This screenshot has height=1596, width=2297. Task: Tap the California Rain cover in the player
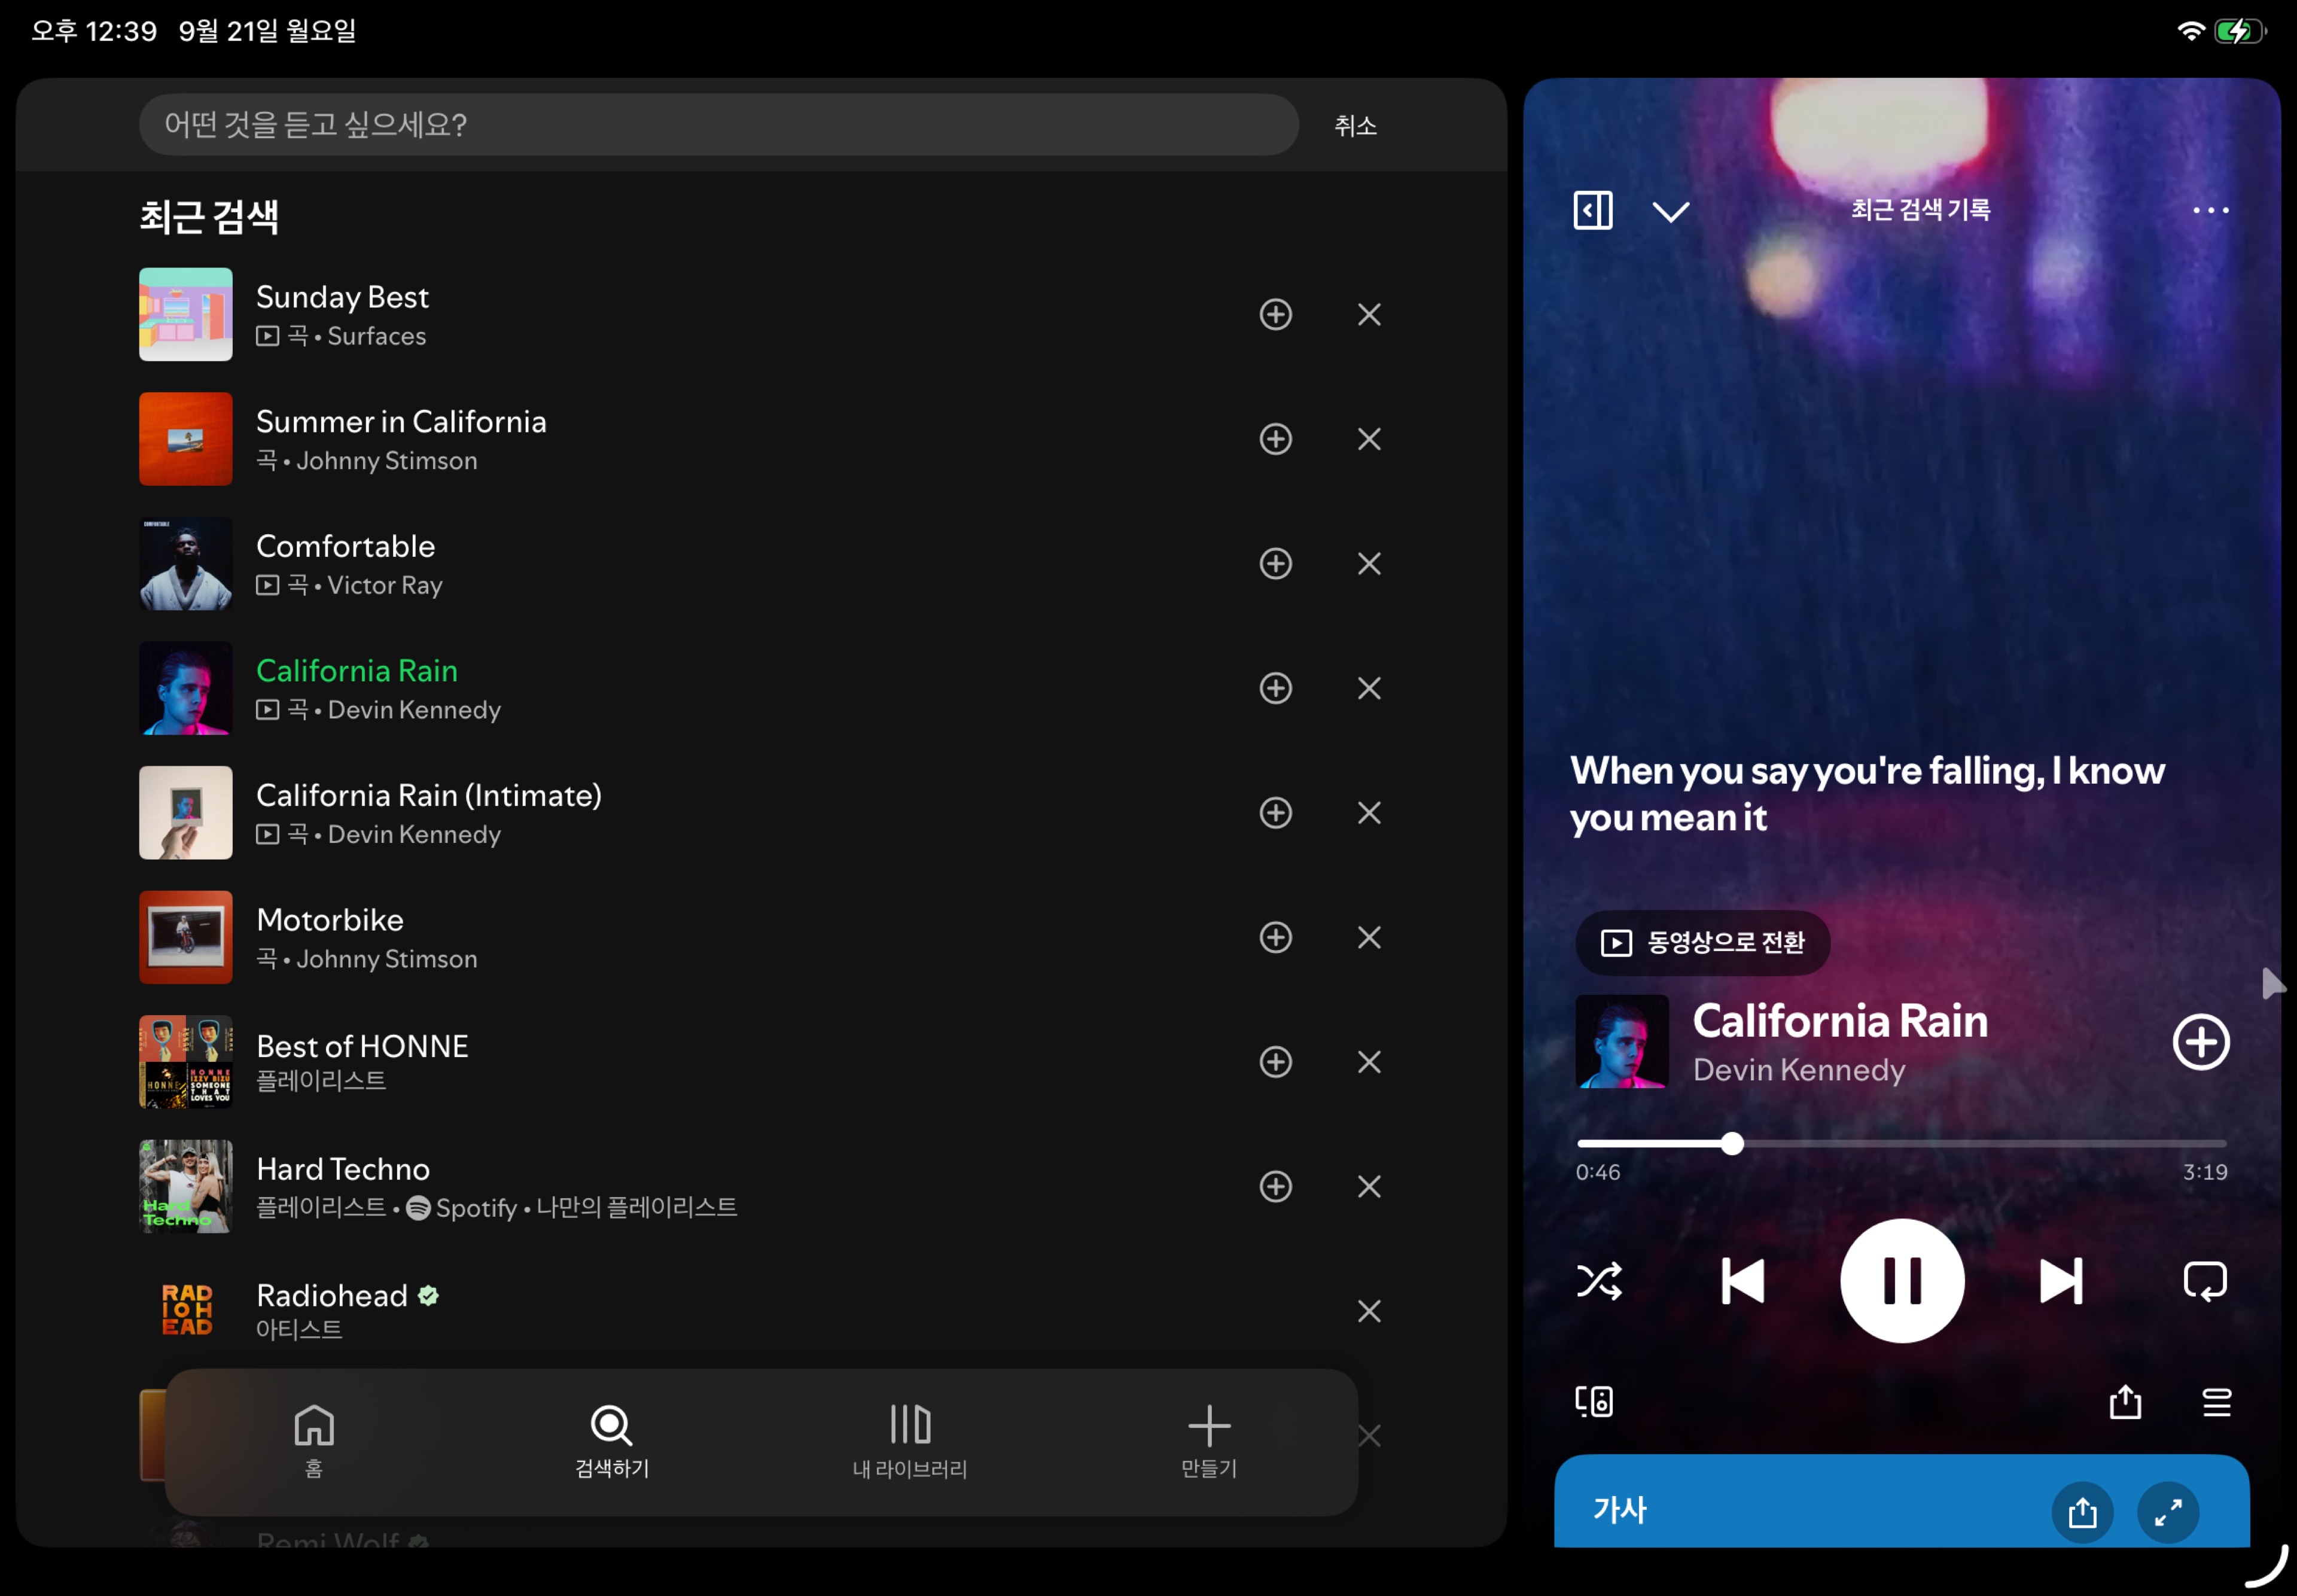[1621, 1041]
